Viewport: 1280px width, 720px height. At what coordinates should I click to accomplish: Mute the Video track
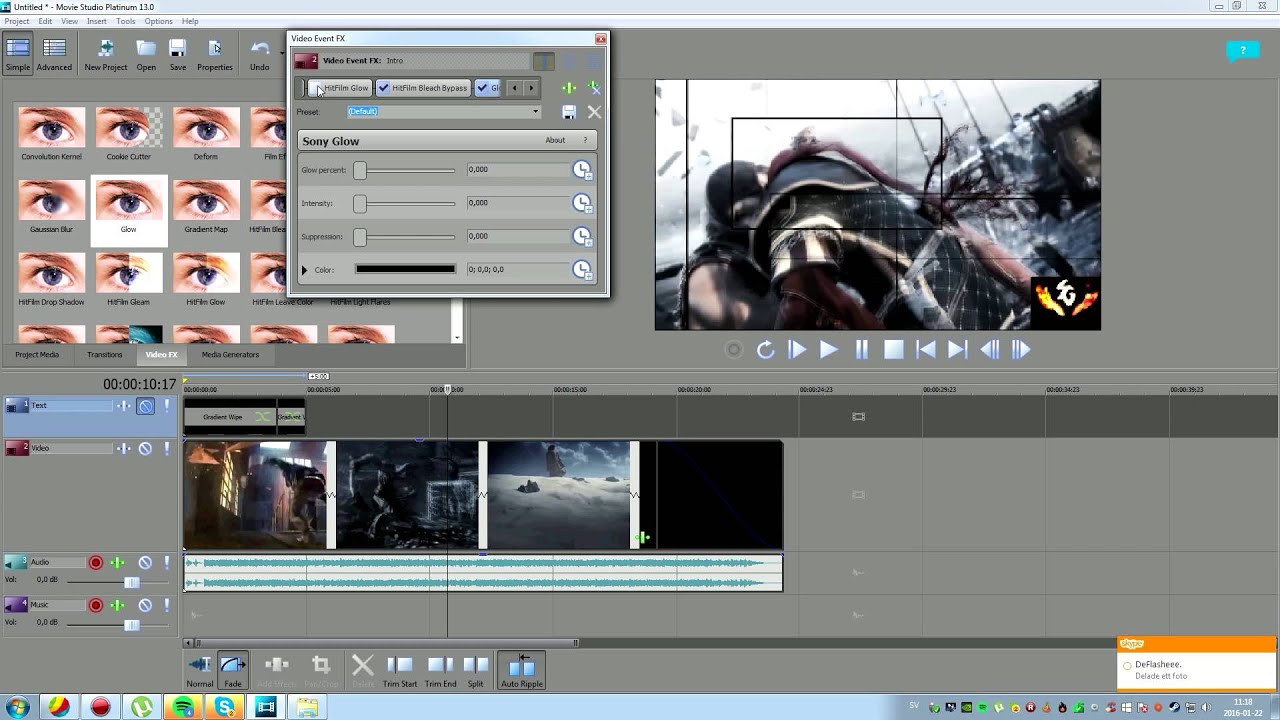[146, 448]
